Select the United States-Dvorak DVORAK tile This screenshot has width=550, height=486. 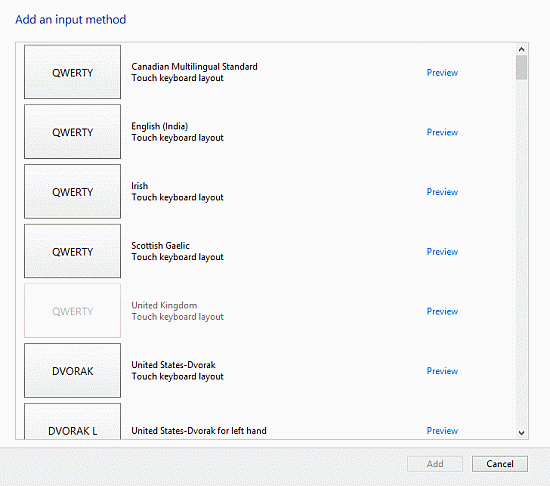pyautogui.click(x=72, y=370)
